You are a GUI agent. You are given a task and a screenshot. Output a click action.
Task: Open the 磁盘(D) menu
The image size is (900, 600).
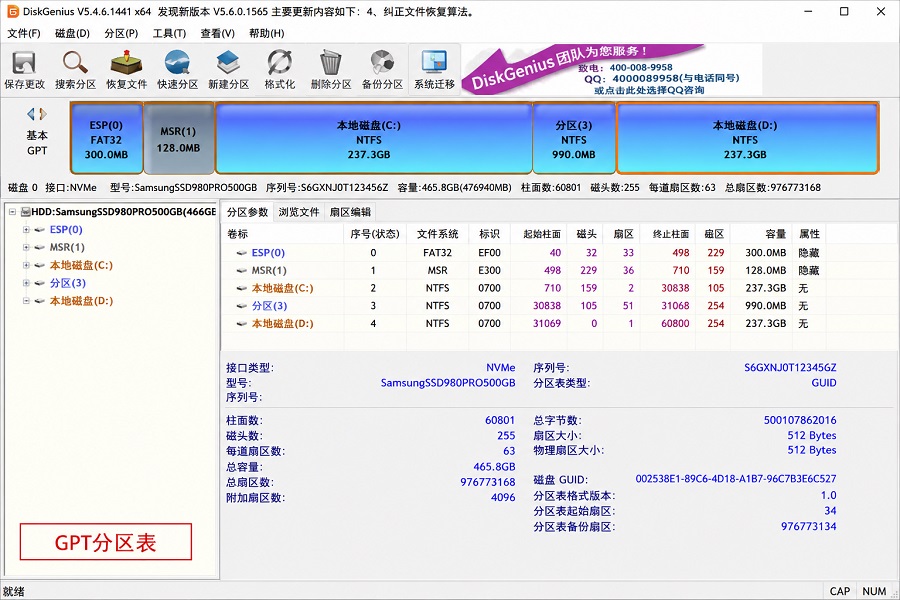click(72, 33)
